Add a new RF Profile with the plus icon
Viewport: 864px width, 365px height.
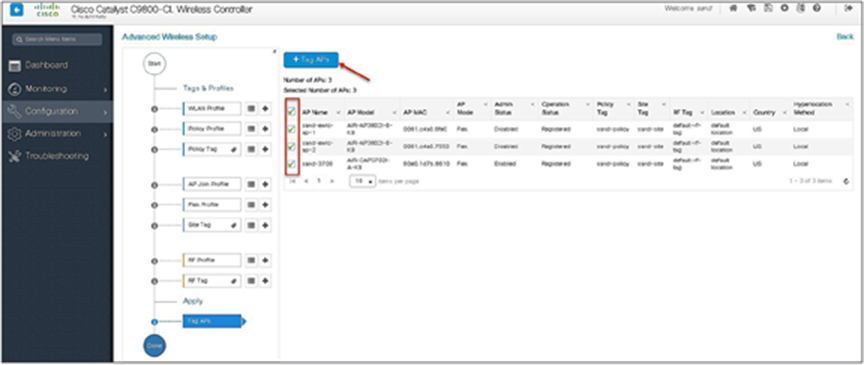coord(265,260)
